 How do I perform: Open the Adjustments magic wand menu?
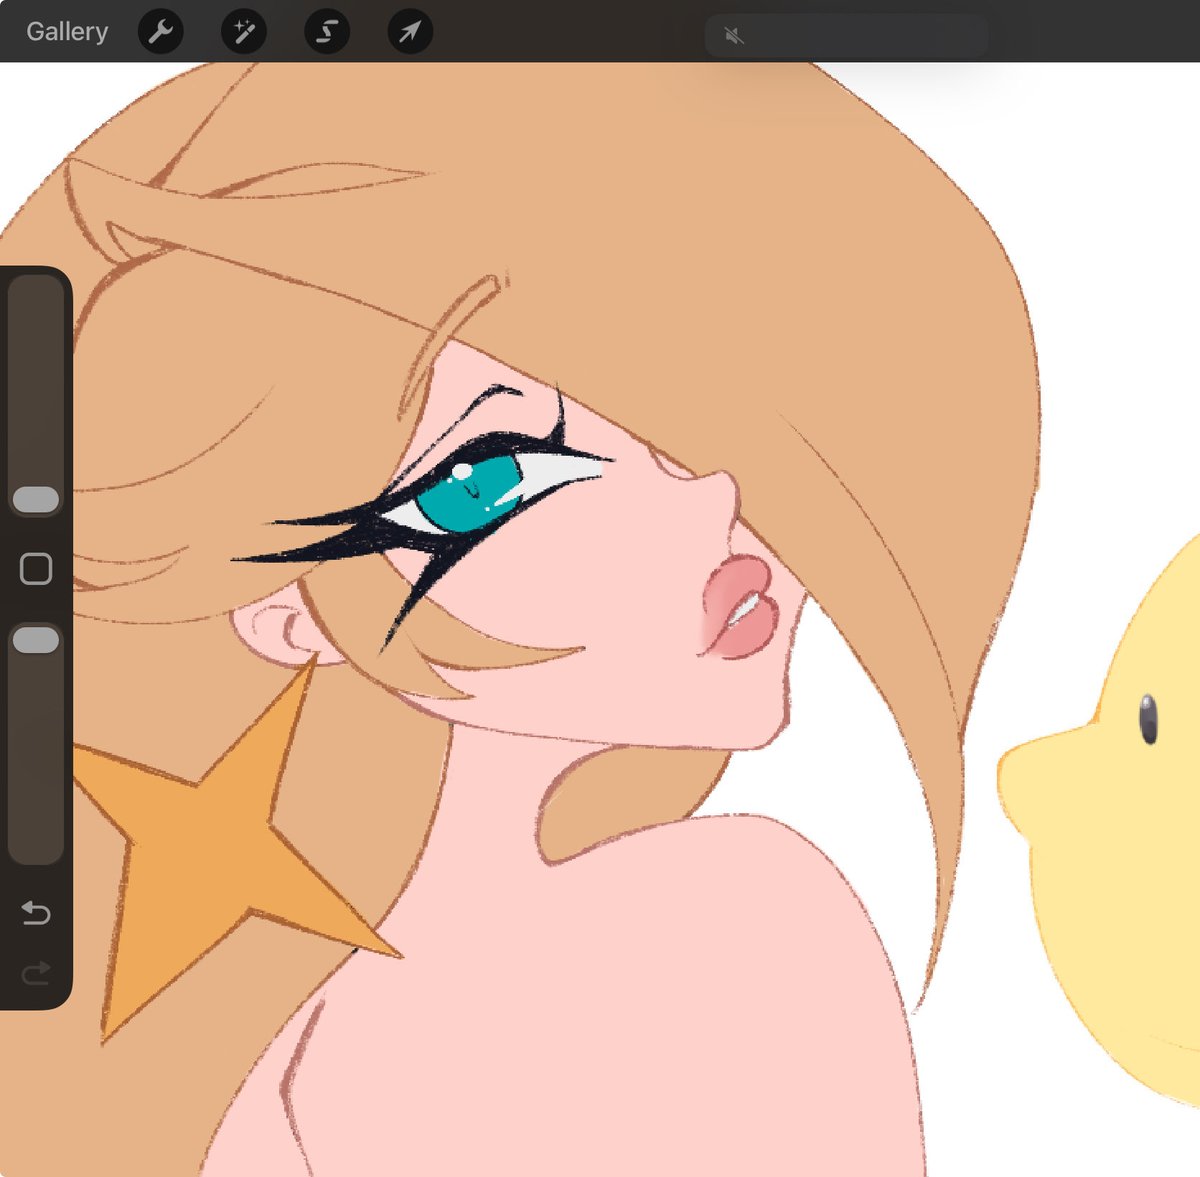[244, 32]
